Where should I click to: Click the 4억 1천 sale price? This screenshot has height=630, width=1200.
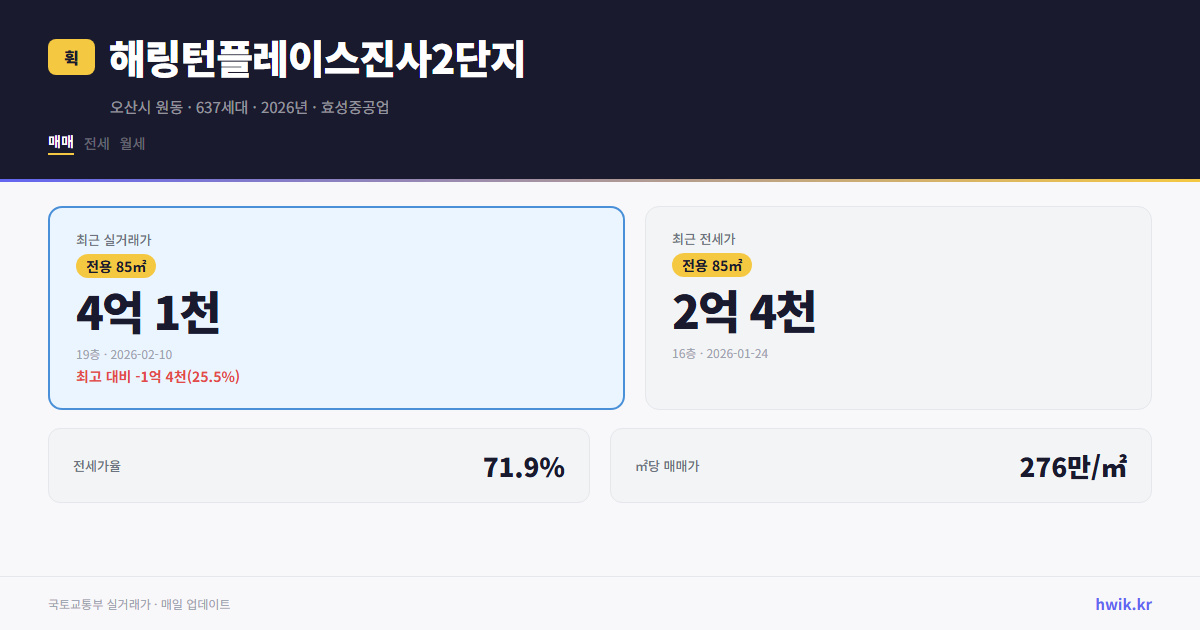pos(150,312)
